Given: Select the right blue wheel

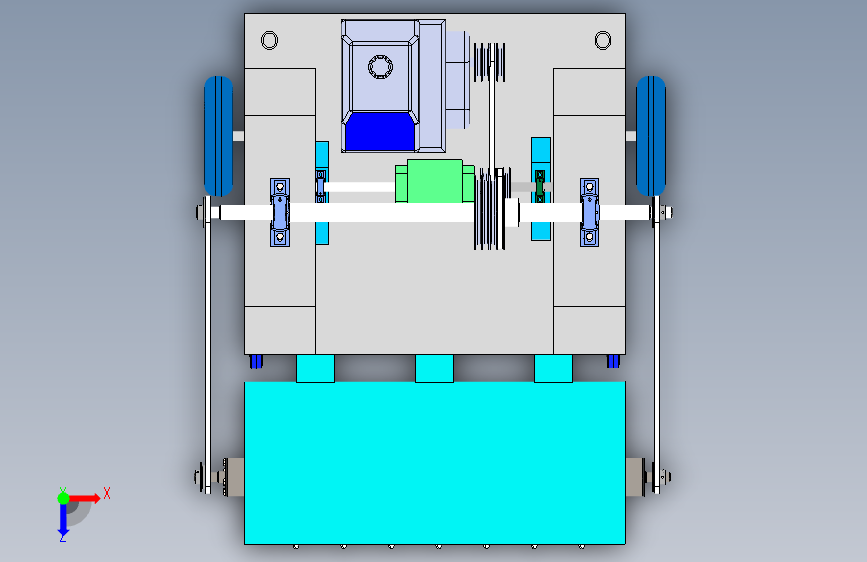Looking at the screenshot, I should pos(651,136).
